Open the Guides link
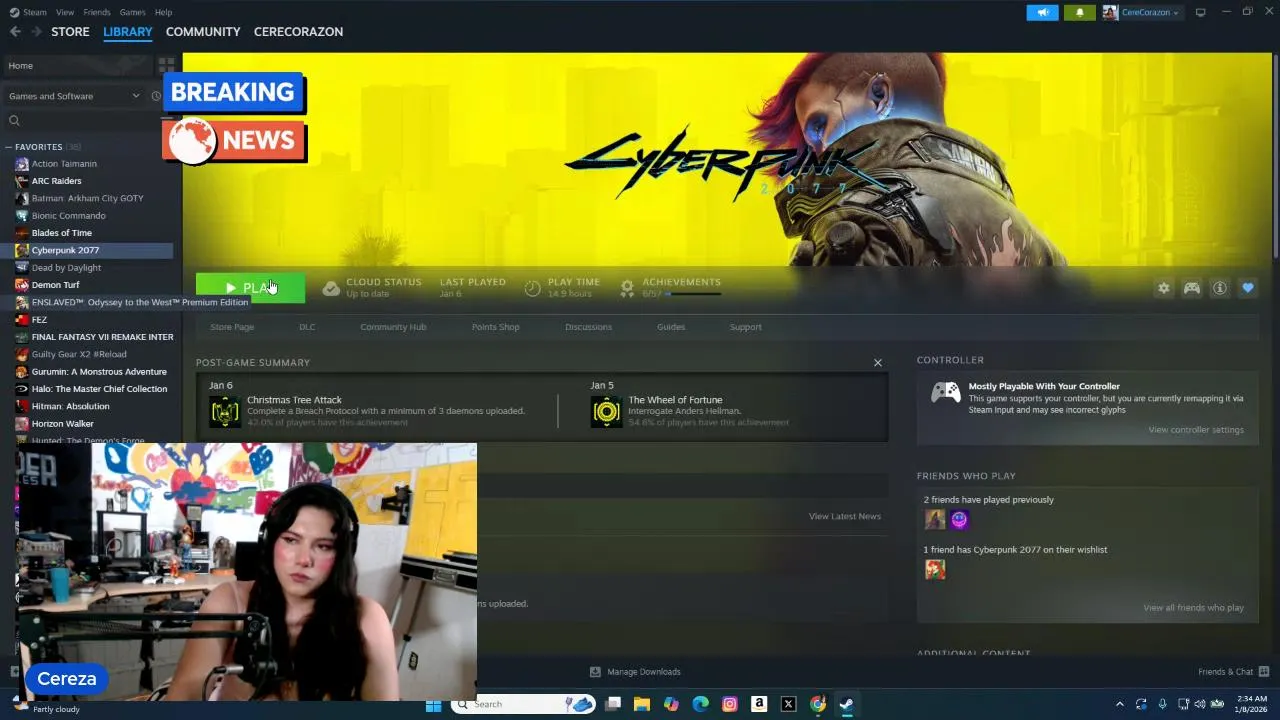This screenshot has width=1280, height=720. 671,327
